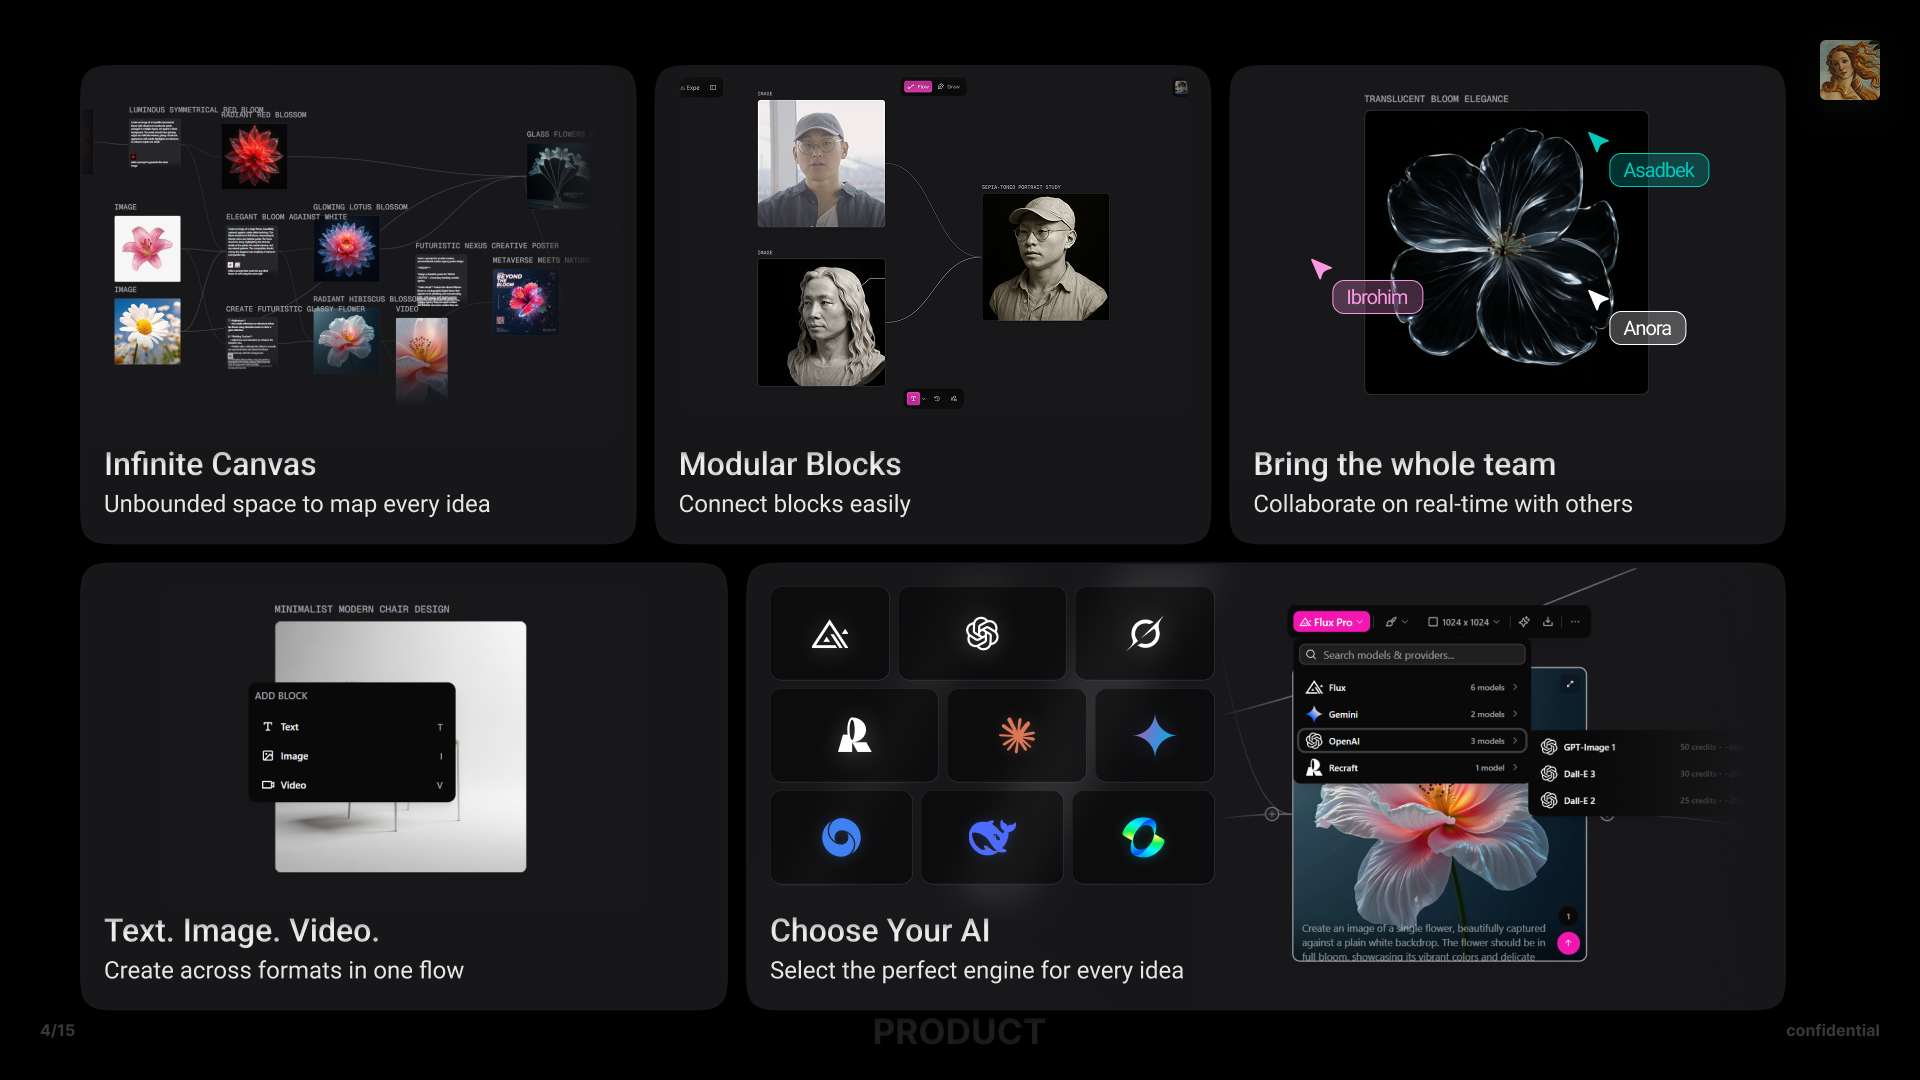
Task: Click the enhance sparkle icon
Action: 1524,622
